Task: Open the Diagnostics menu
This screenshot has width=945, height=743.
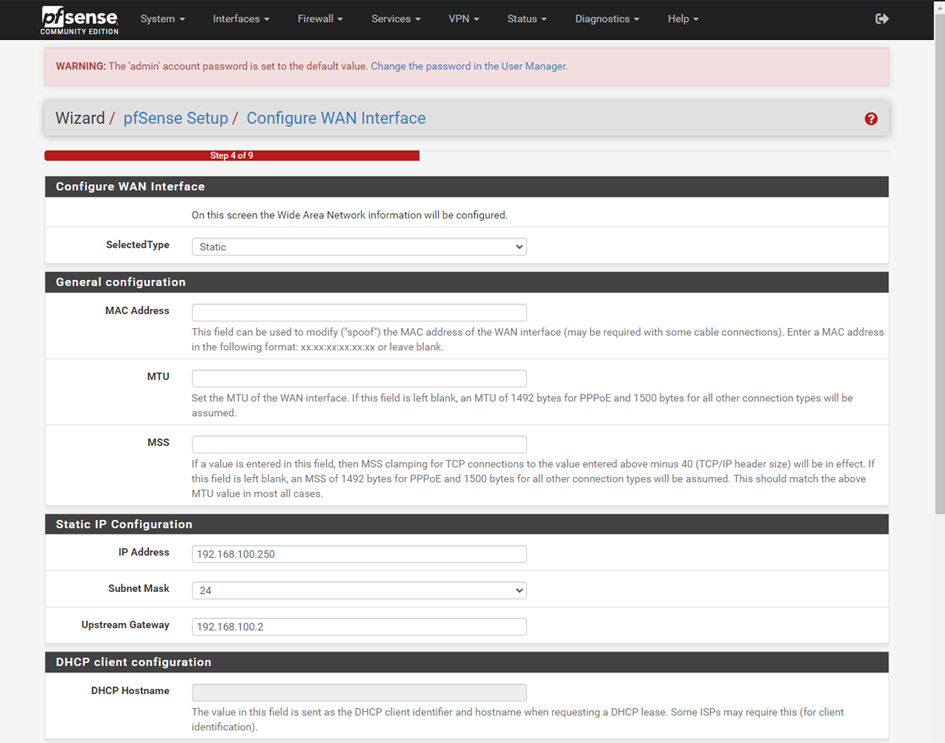Action: pyautogui.click(x=607, y=19)
